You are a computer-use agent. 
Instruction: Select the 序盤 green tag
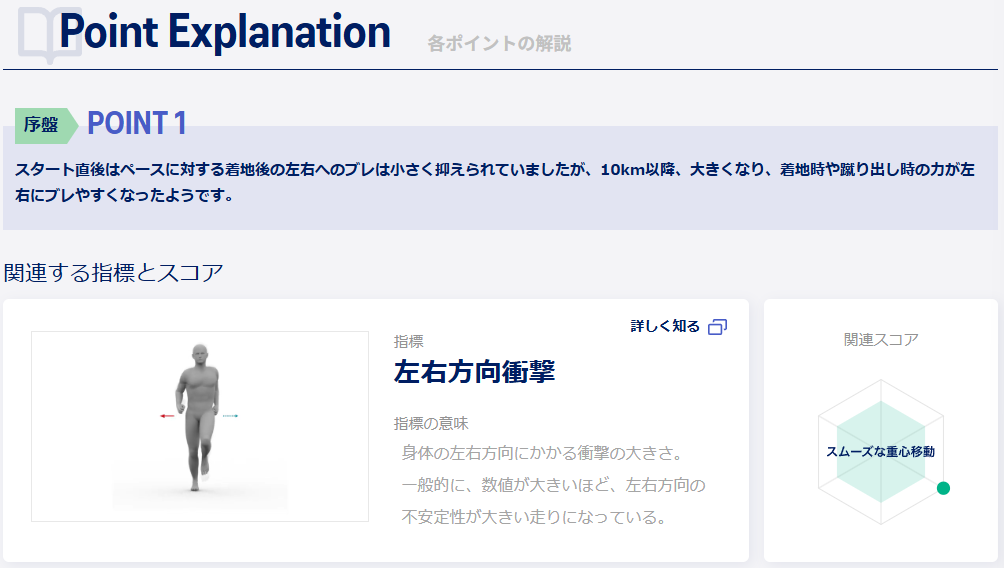coord(43,125)
